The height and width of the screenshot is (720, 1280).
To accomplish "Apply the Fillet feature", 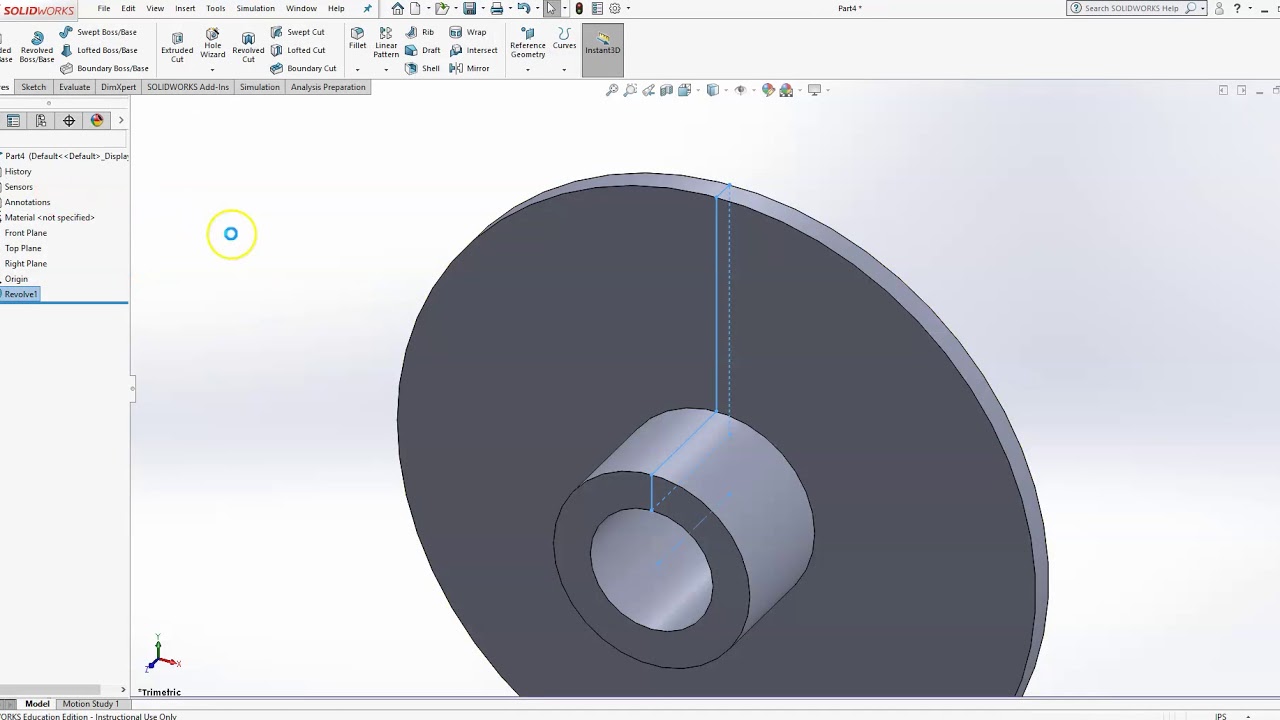I will 357,38.
